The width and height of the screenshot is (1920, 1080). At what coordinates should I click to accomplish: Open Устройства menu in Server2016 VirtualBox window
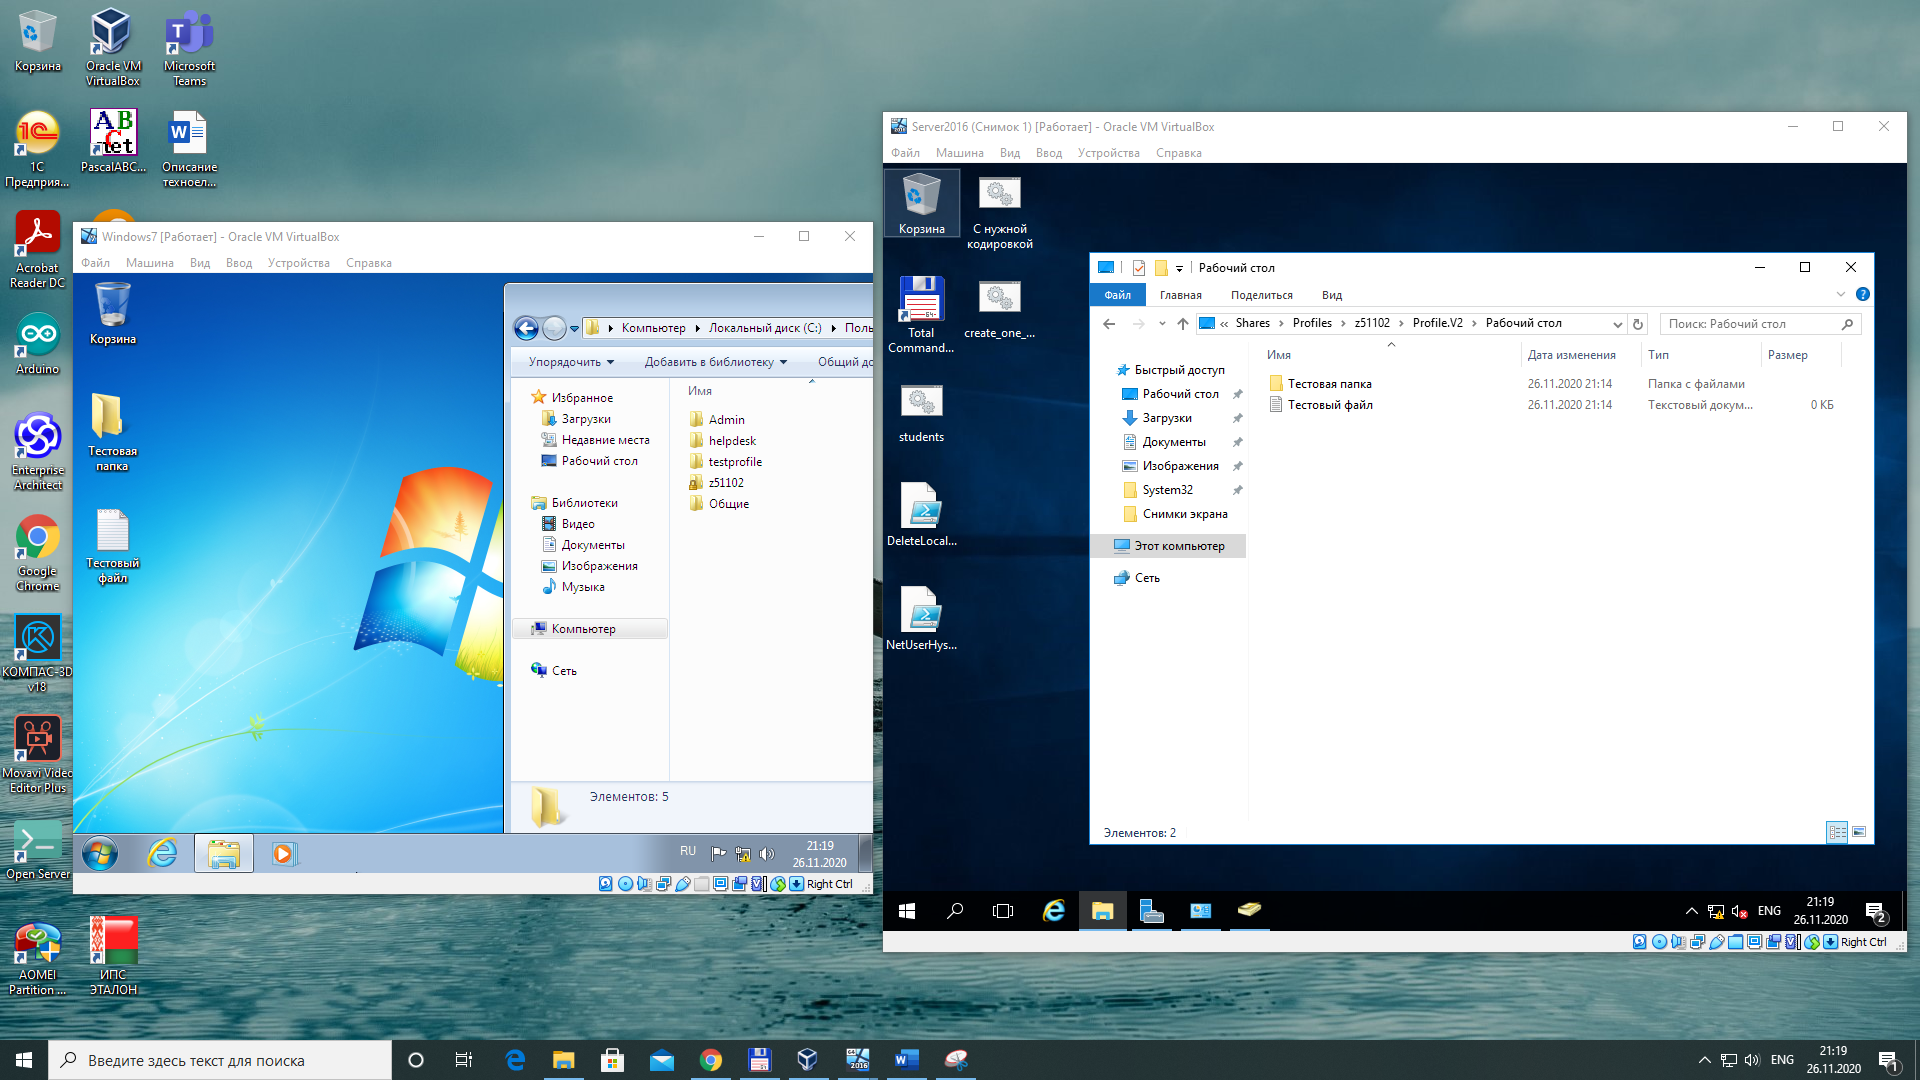(x=1108, y=153)
